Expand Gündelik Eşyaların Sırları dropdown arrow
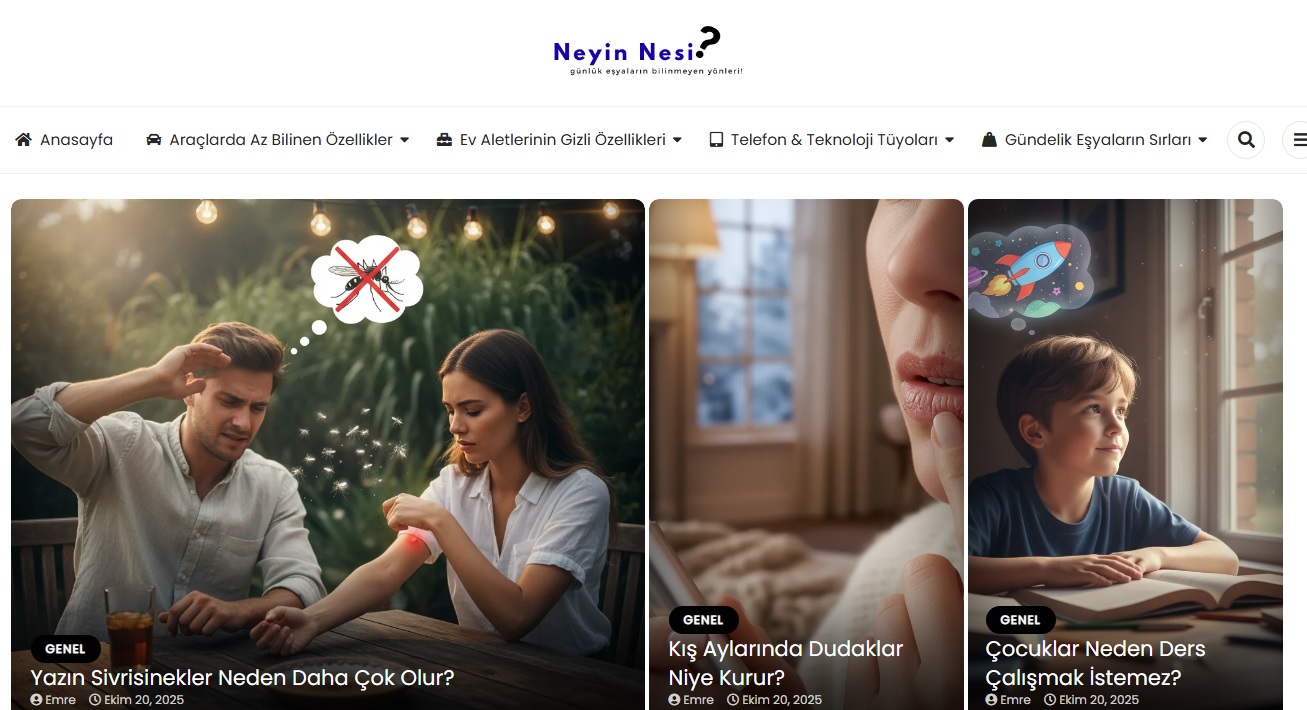The height and width of the screenshot is (710, 1307). [x=1202, y=140]
